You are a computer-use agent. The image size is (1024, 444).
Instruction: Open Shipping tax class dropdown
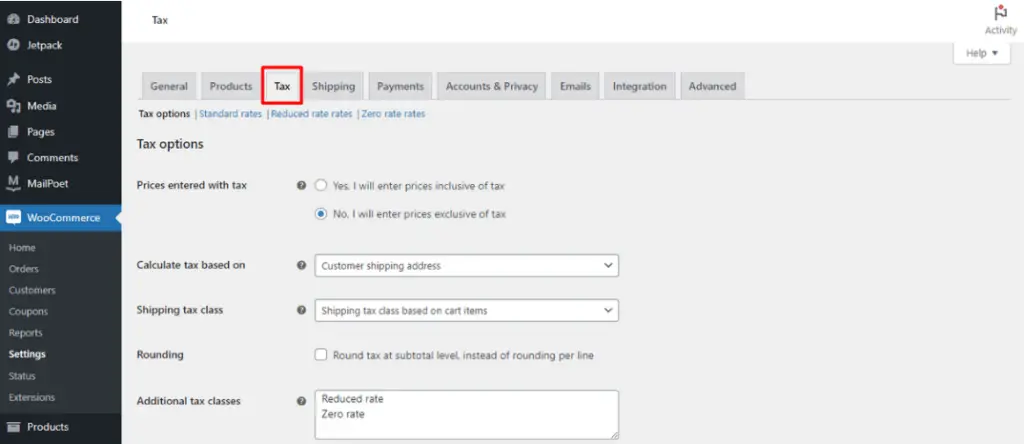[x=466, y=310]
